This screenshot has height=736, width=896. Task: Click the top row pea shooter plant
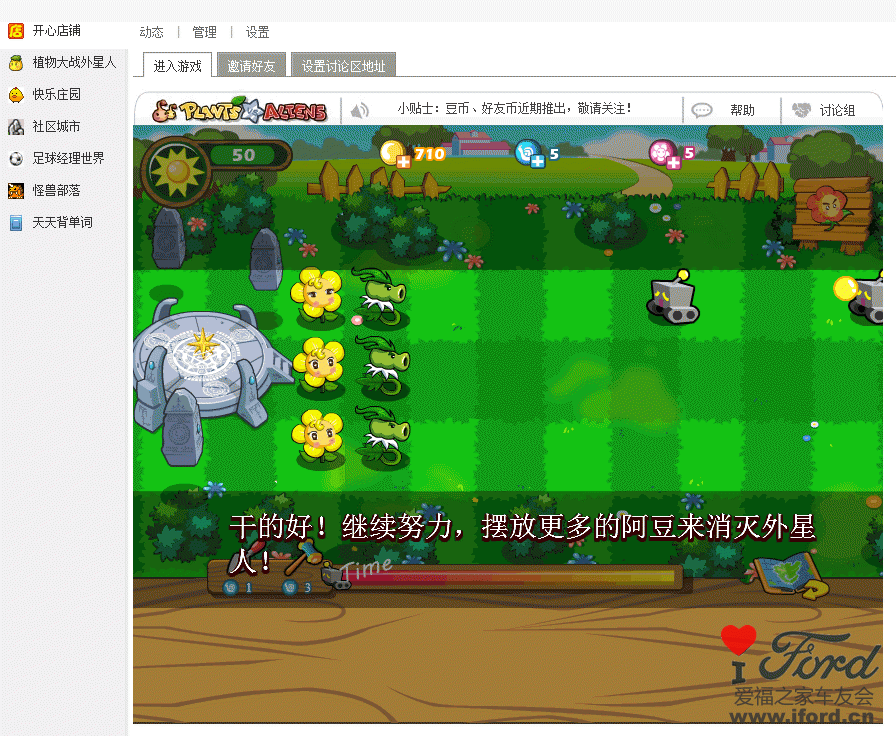tap(379, 296)
